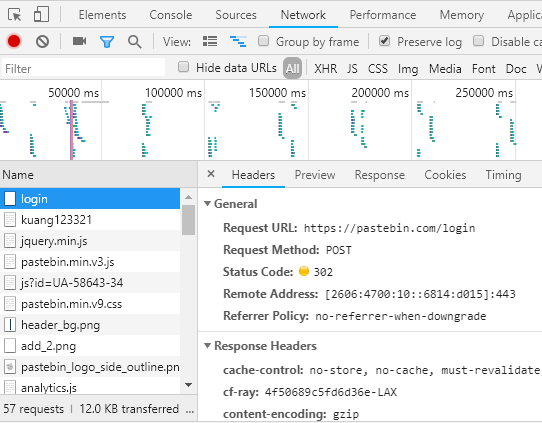
Task: Open search with the magnifier icon
Action: 134,42
